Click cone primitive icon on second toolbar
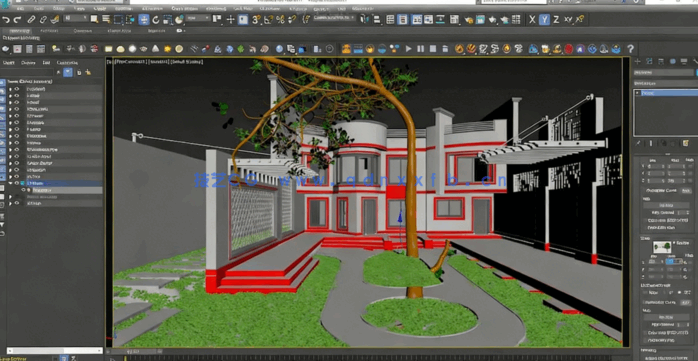 pos(155,49)
